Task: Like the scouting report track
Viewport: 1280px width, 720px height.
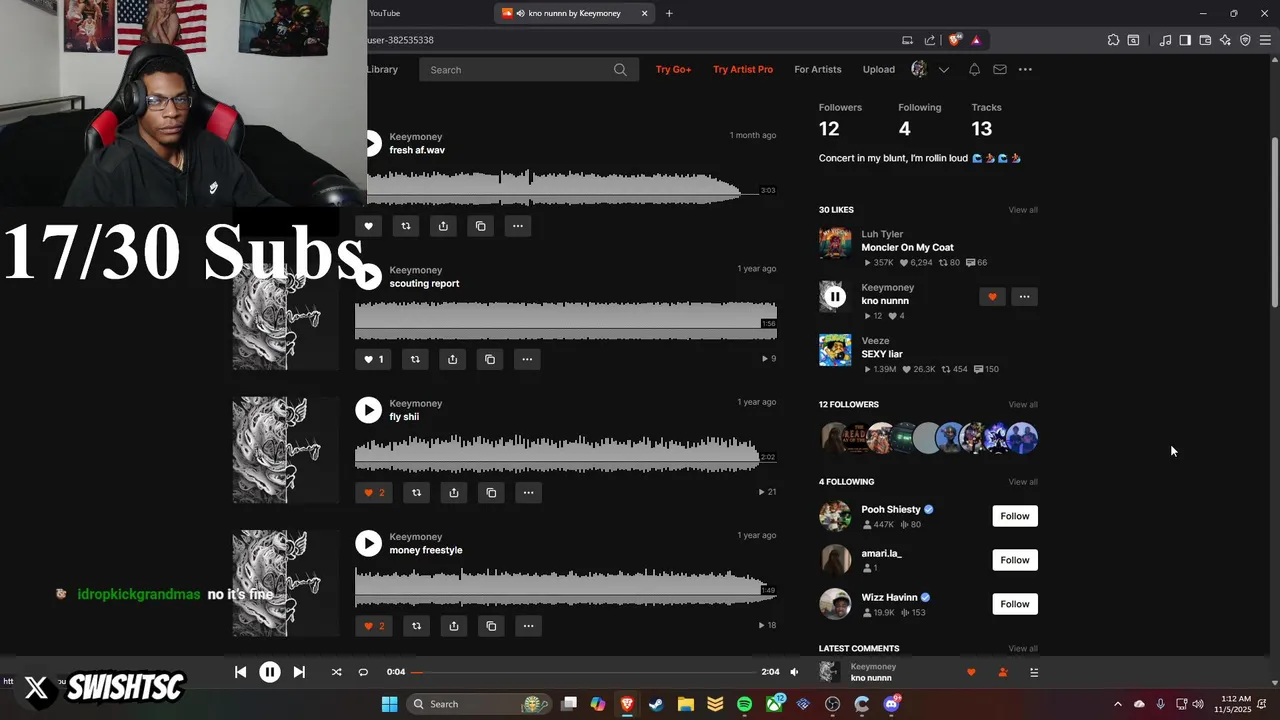Action: point(372,359)
